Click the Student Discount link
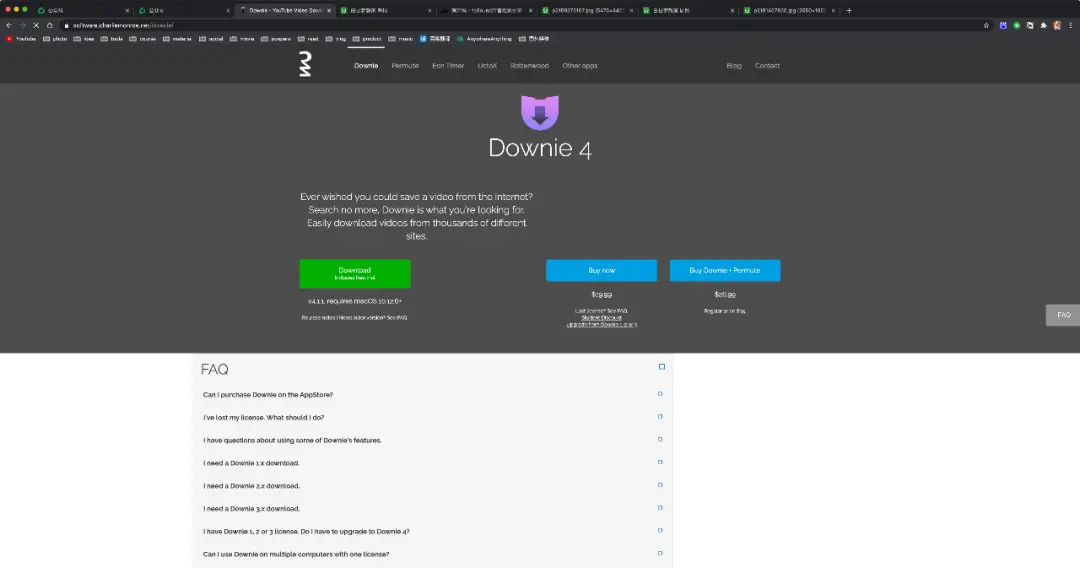Screen dimensions: 1080x568 coord(601,317)
